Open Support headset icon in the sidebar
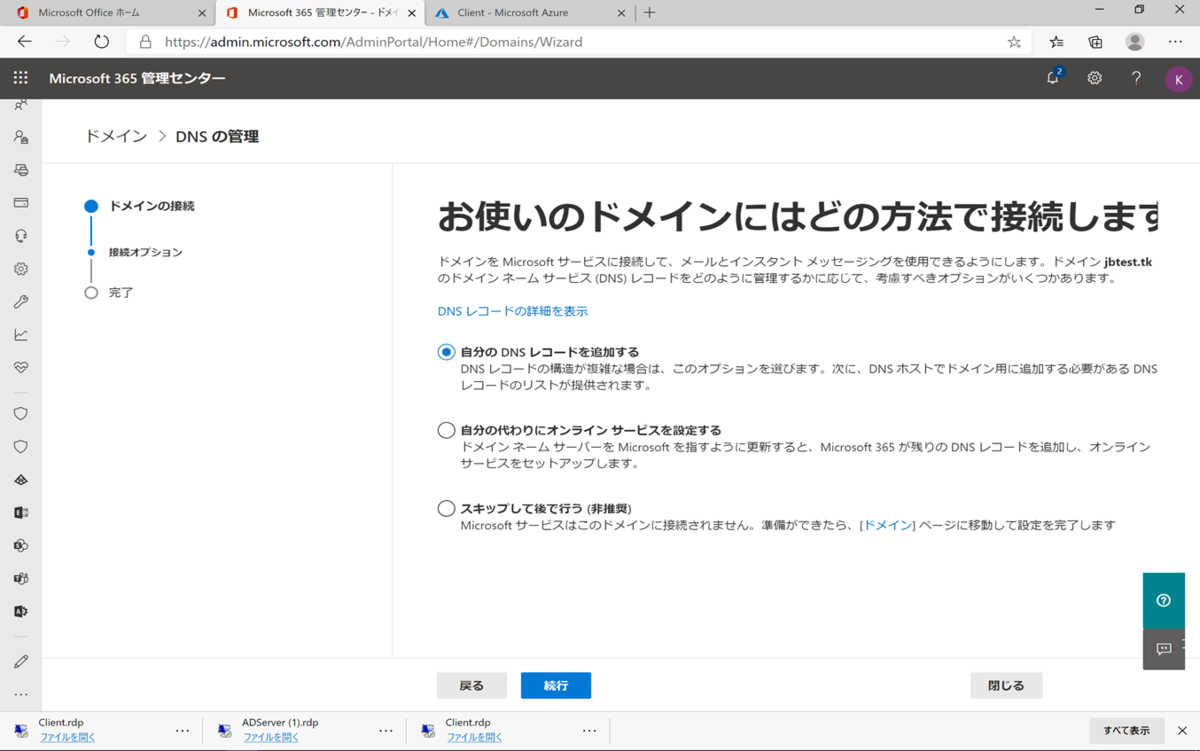The width and height of the screenshot is (1200, 751). pos(21,236)
